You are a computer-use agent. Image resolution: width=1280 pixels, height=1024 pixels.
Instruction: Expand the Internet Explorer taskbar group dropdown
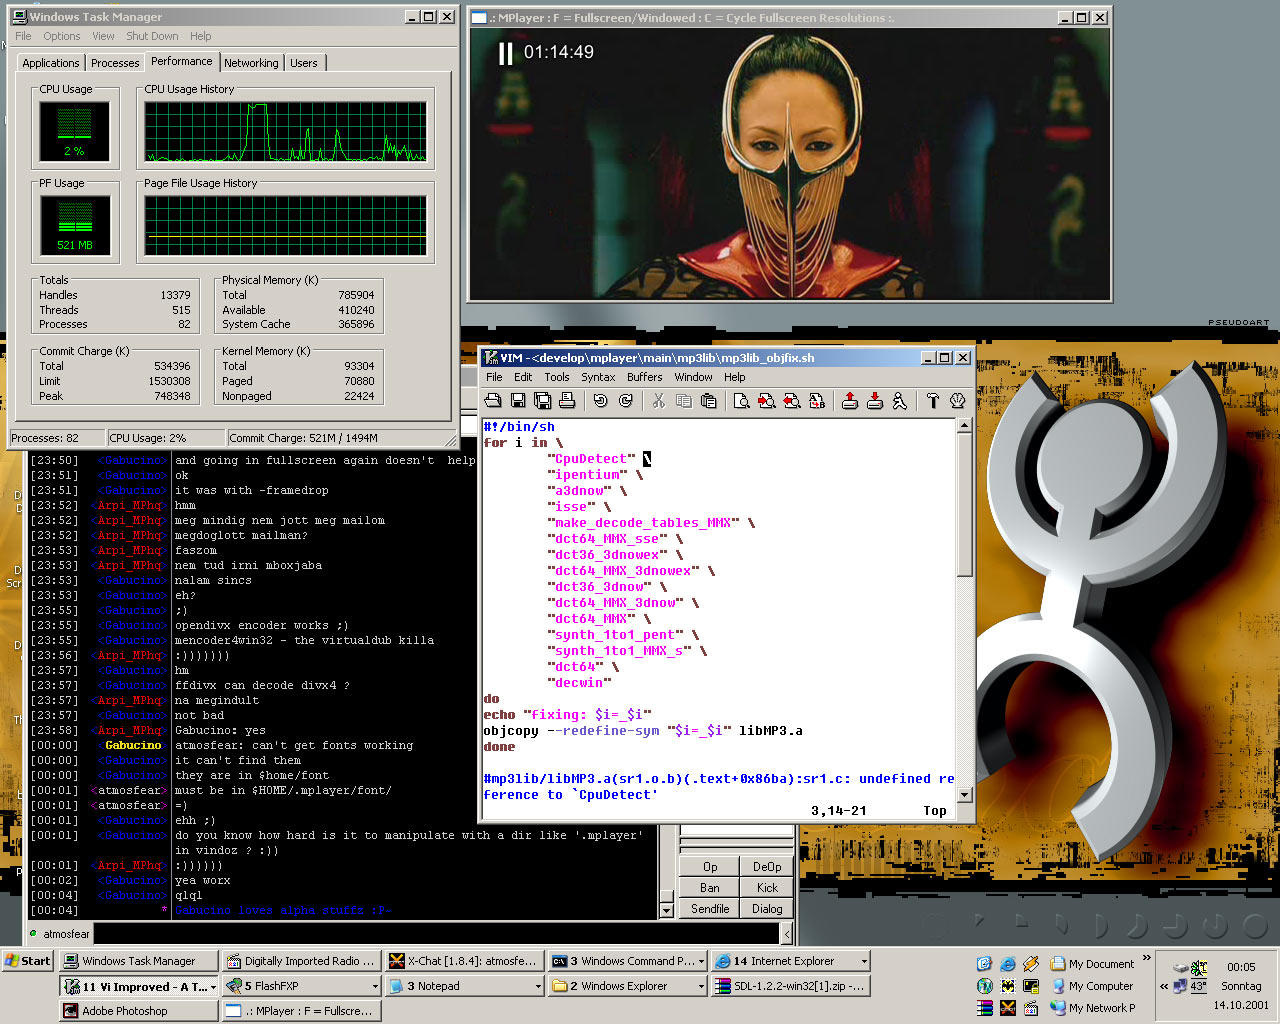click(863, 961)
